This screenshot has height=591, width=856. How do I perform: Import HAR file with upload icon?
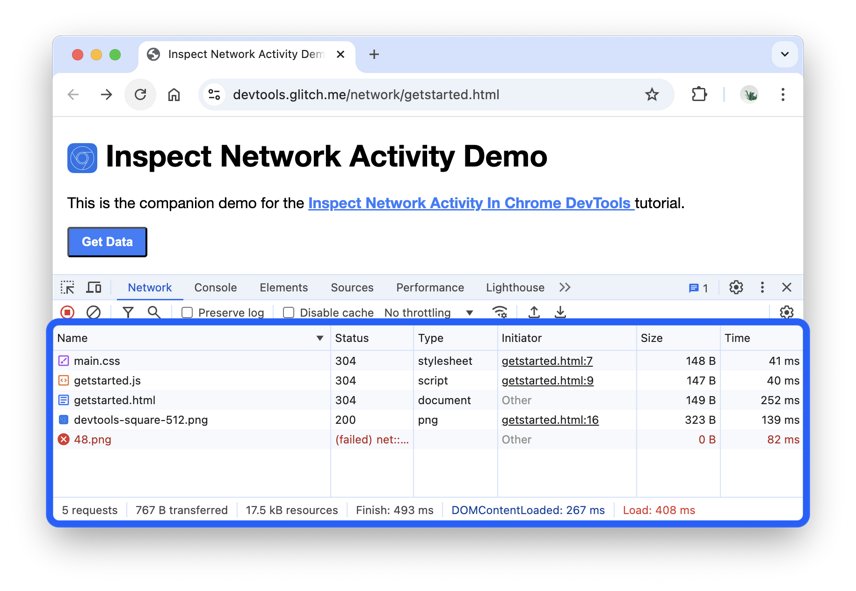pyautogui.click(x=534, y=312)
